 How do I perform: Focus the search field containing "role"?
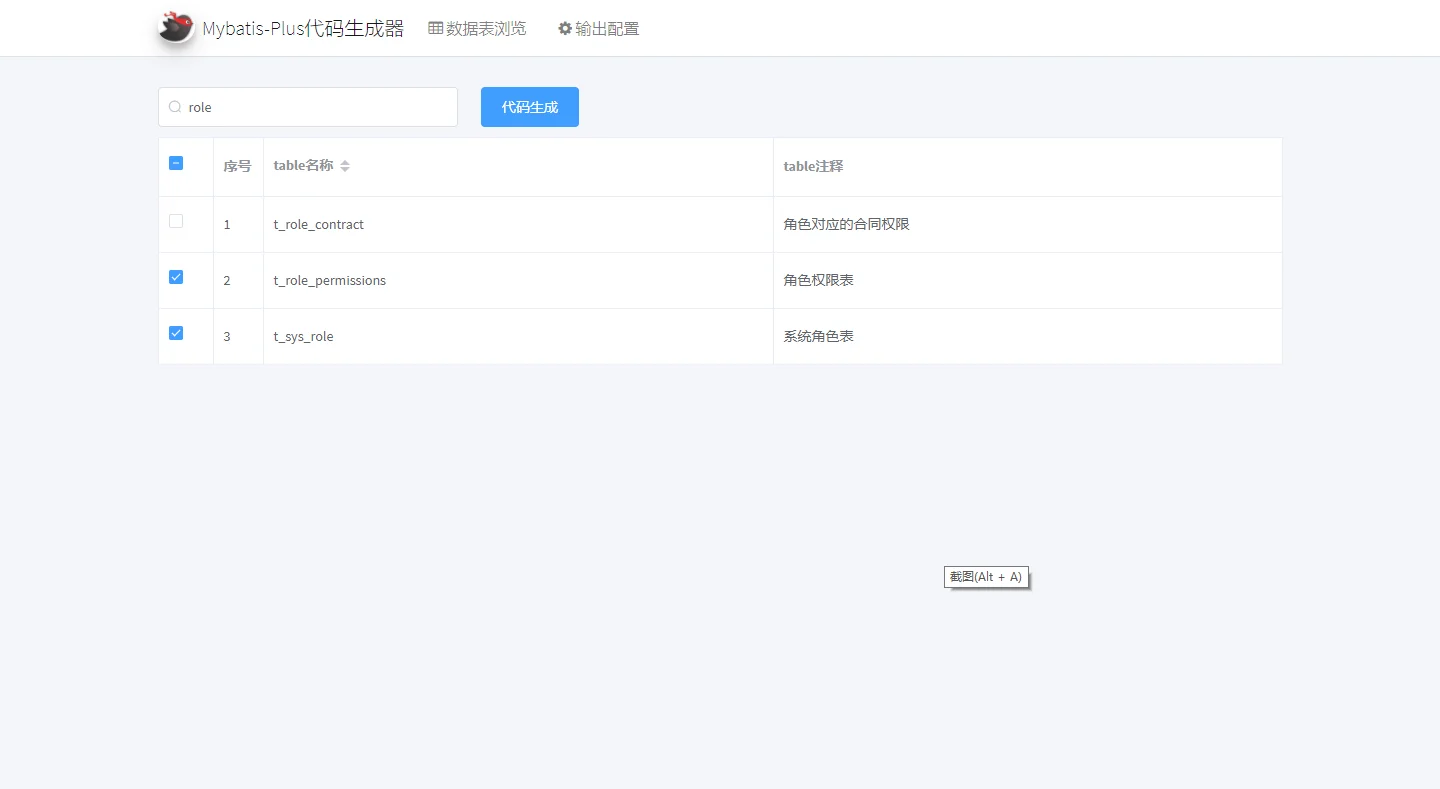point(318,107)
